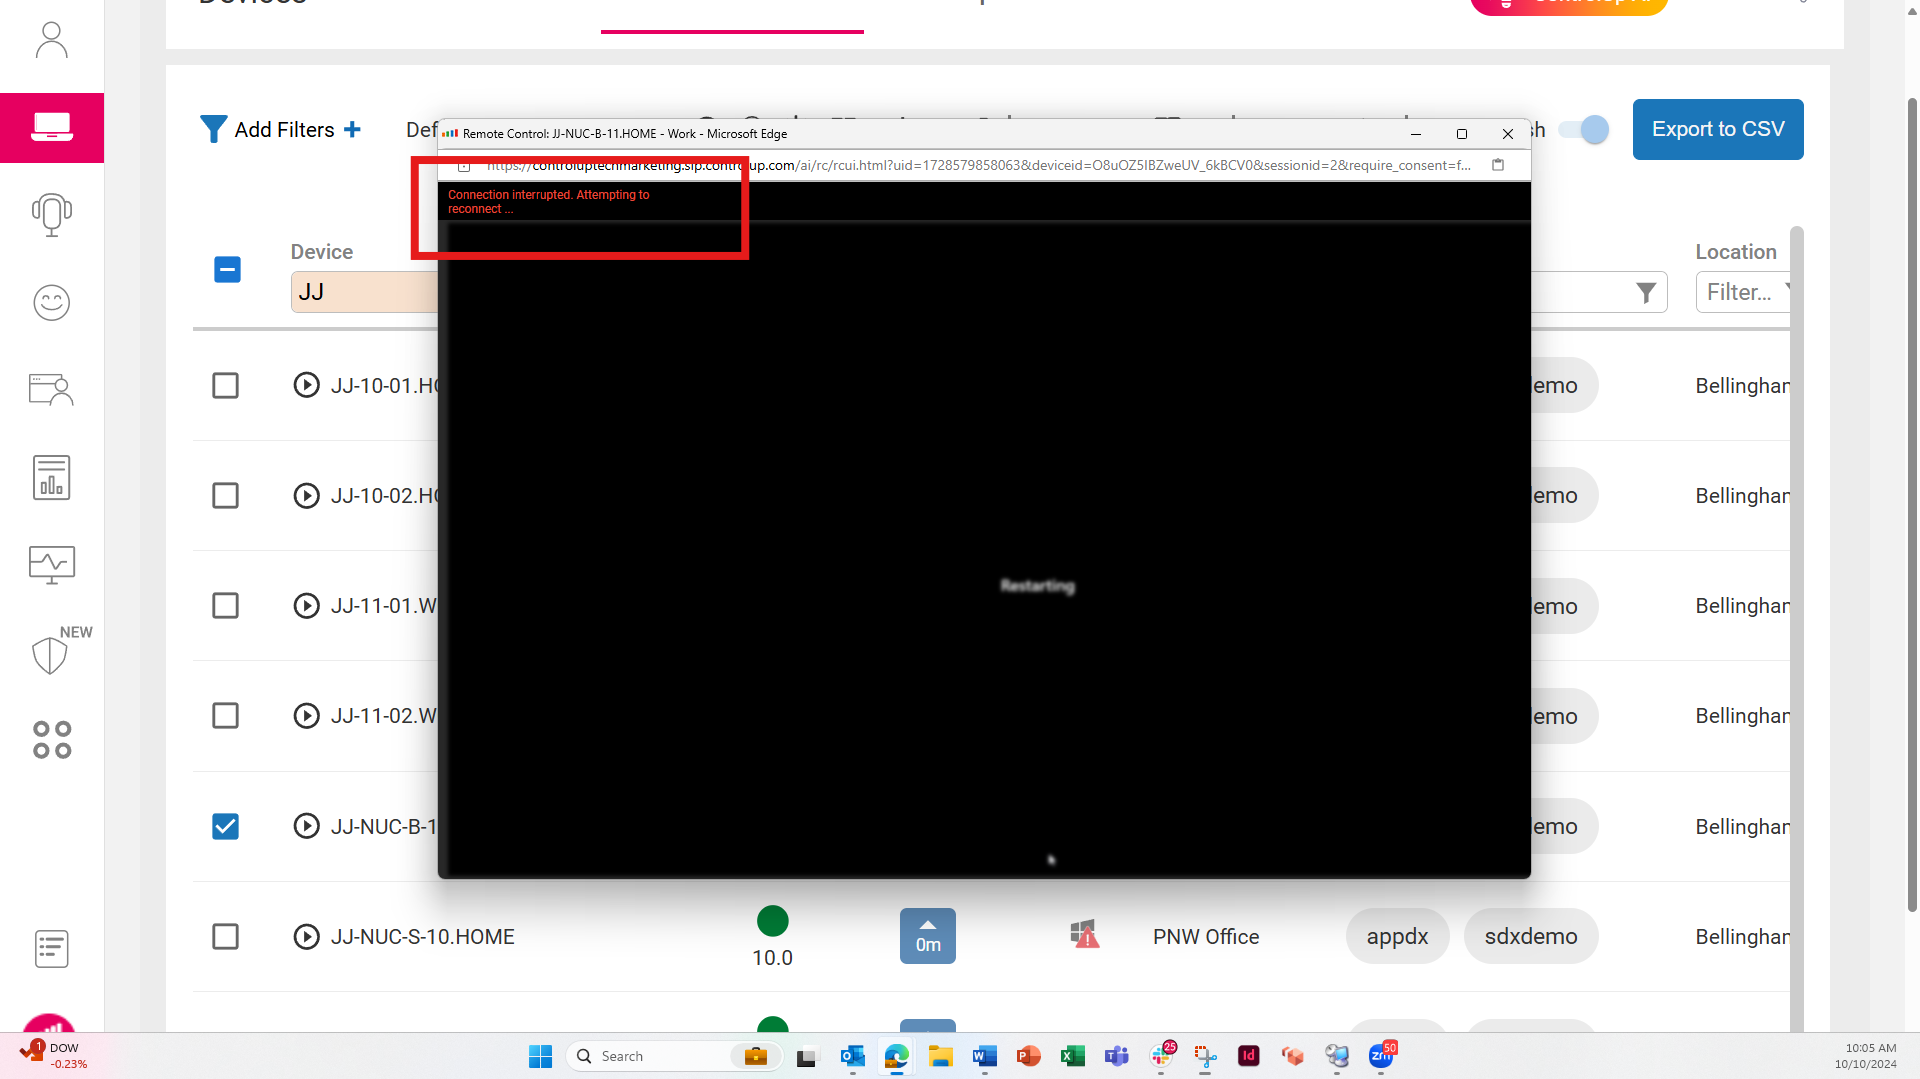Click the Remote Control window address bar URL
The width and height of the screenshot is (1920, 1079).
pos(978,165)
